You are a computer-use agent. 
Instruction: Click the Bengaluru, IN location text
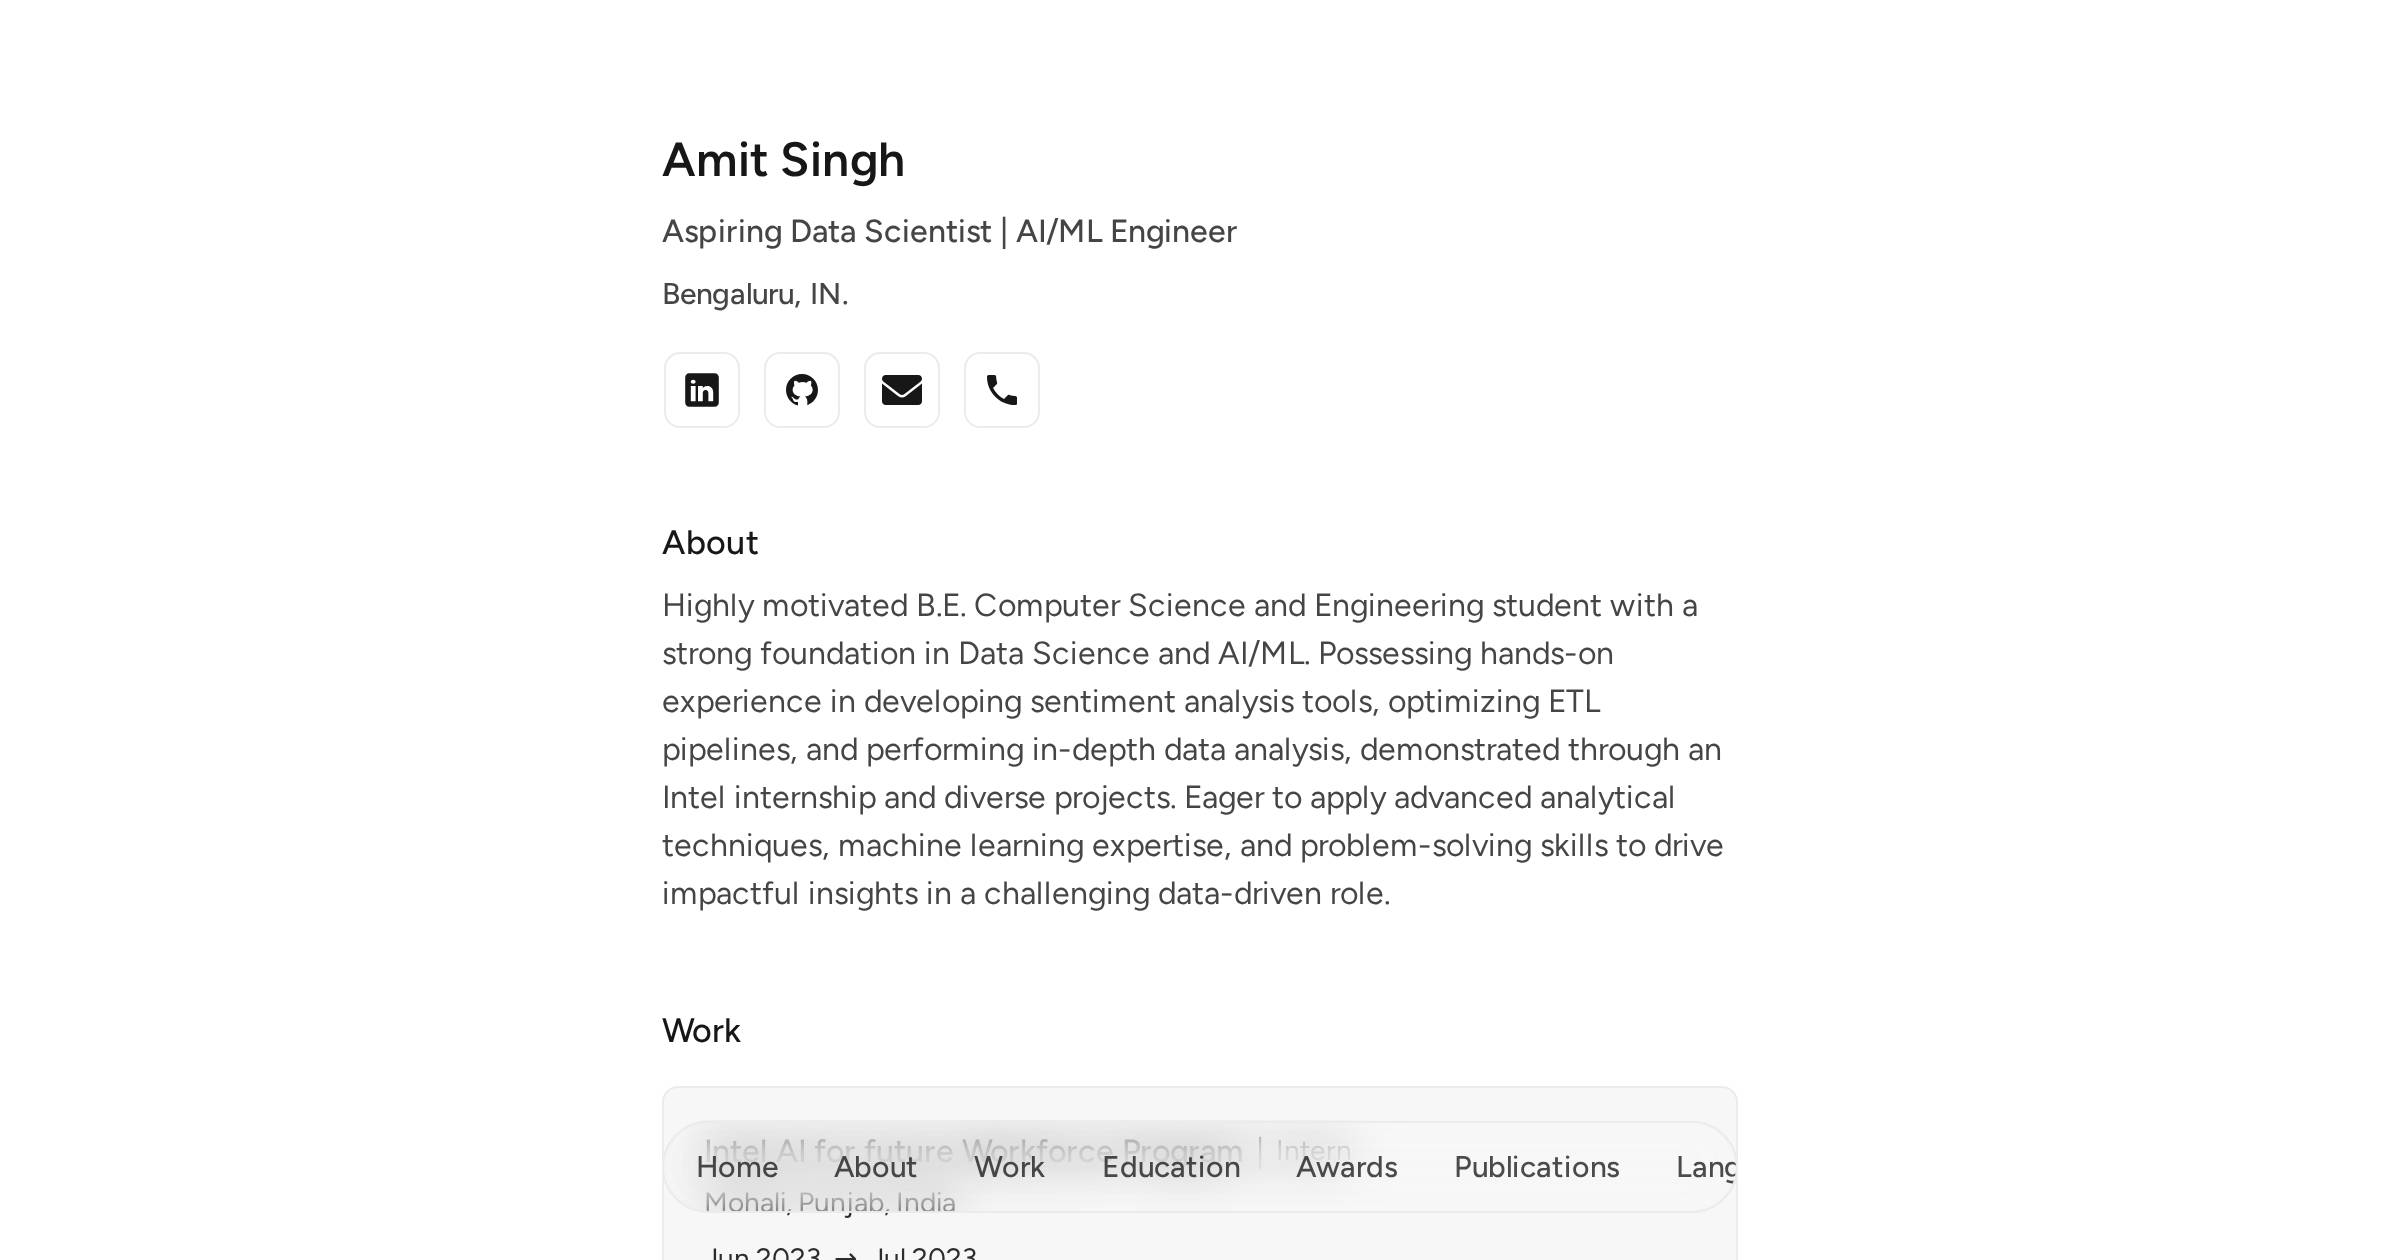(755, 293)
